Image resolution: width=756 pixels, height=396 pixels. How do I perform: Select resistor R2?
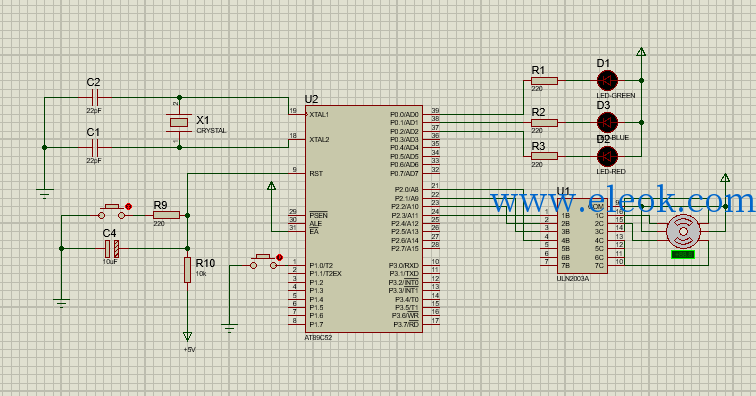544,123
